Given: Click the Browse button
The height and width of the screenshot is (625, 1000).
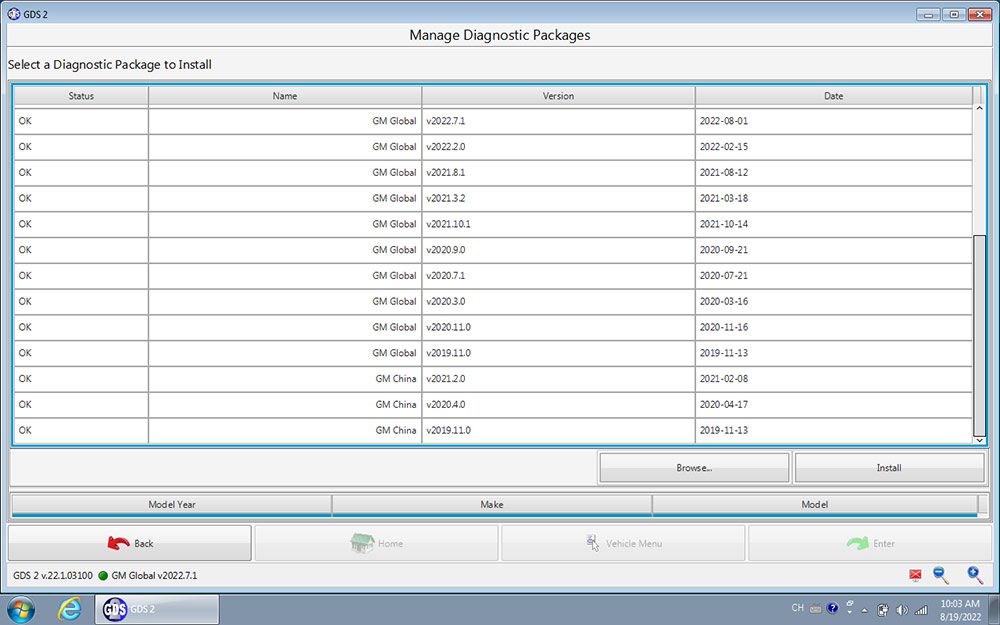Looking at the screenshot, I should click(694, 467).
